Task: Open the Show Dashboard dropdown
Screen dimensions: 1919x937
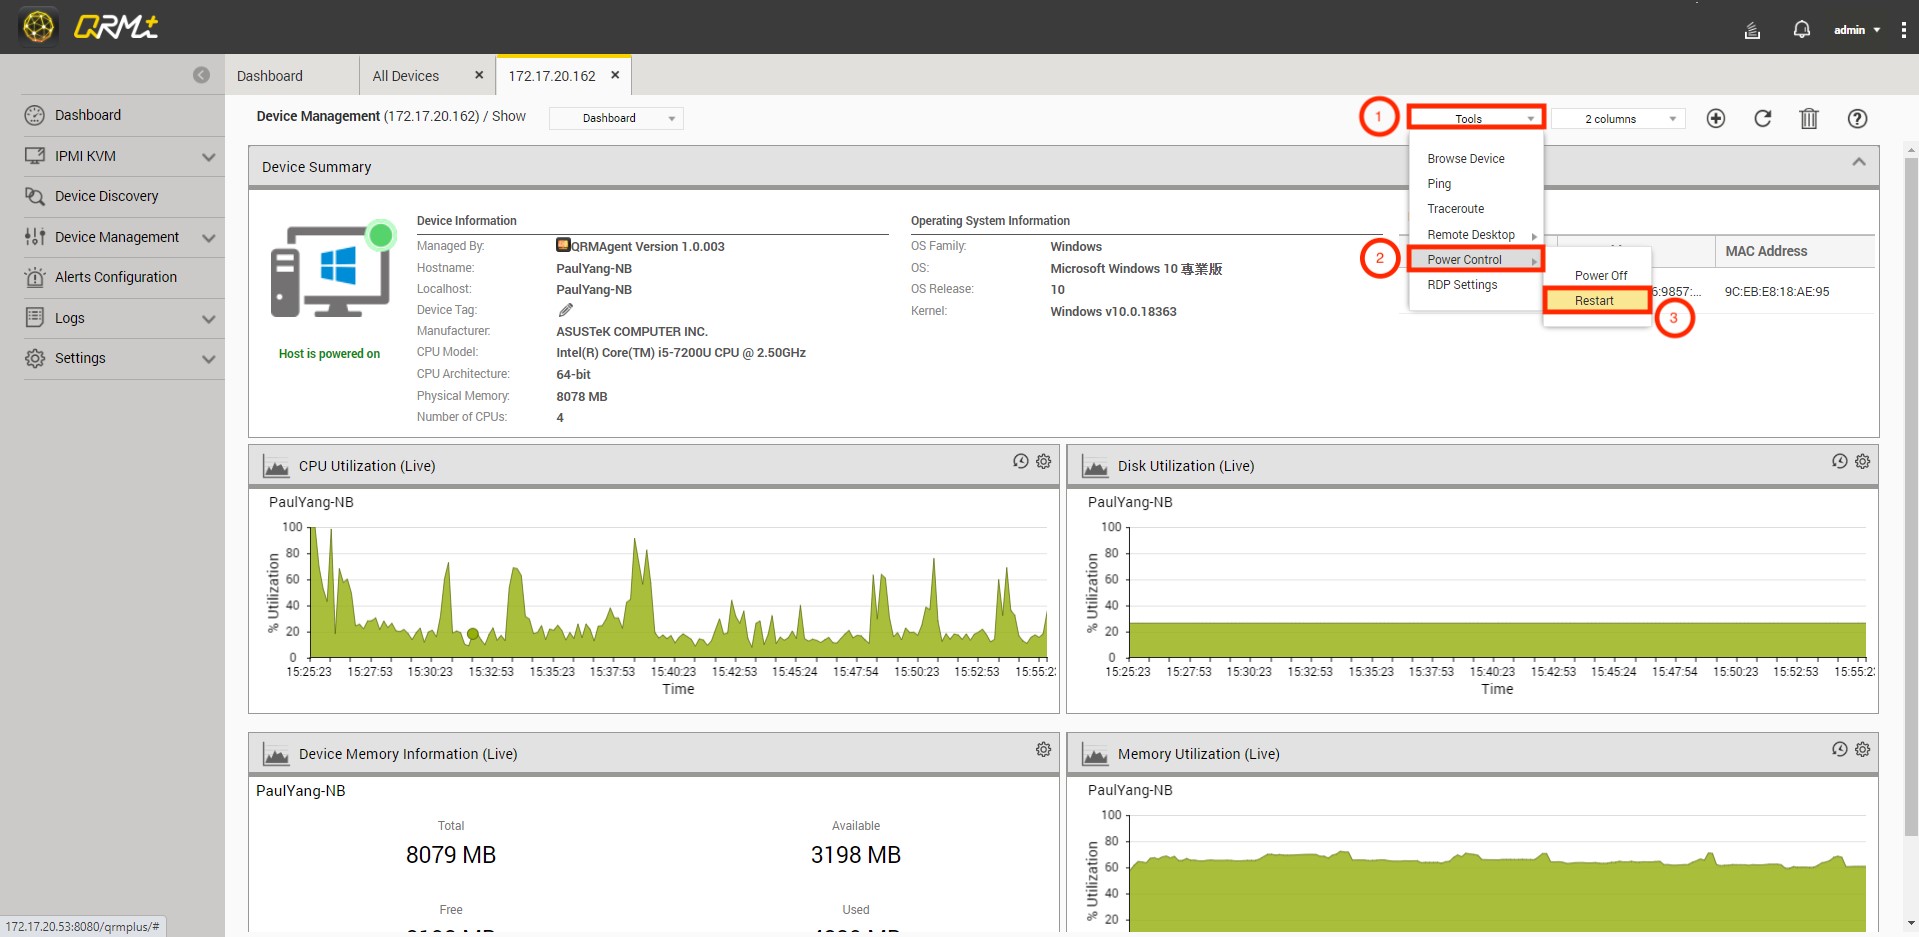Action: [x=616, y=118]
